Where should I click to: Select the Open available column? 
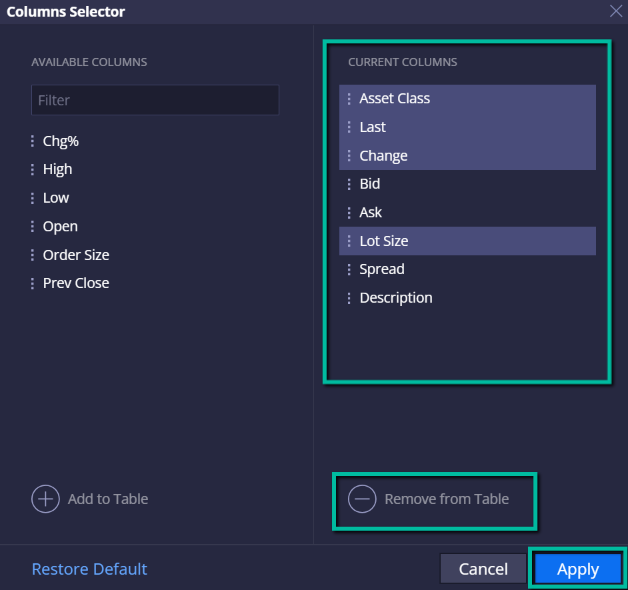60,227
